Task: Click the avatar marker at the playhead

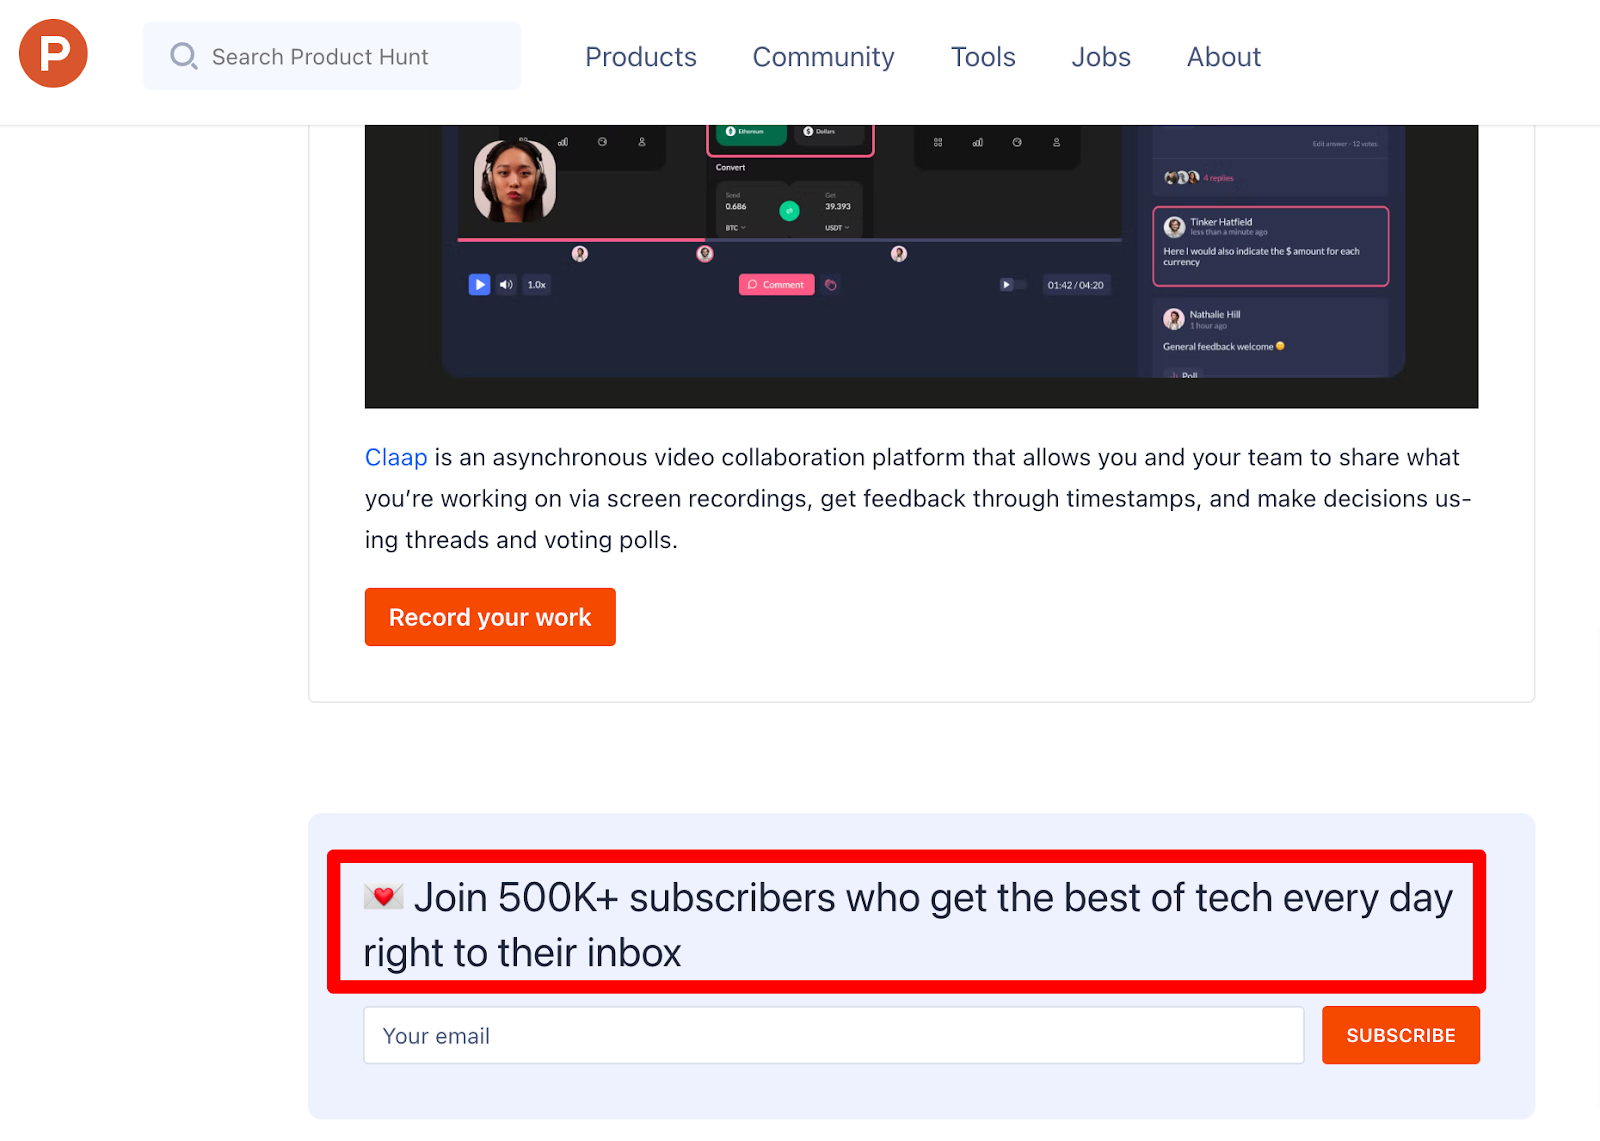Action: (x=705, y=254)
